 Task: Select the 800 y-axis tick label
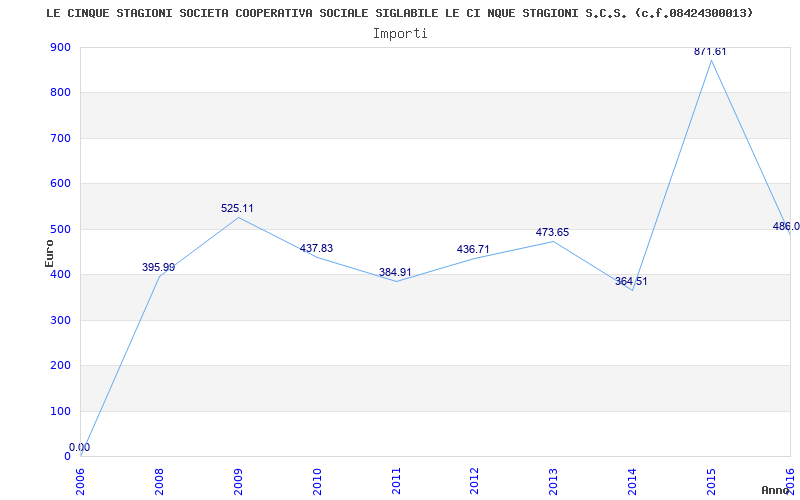click(x=60, y=93)
